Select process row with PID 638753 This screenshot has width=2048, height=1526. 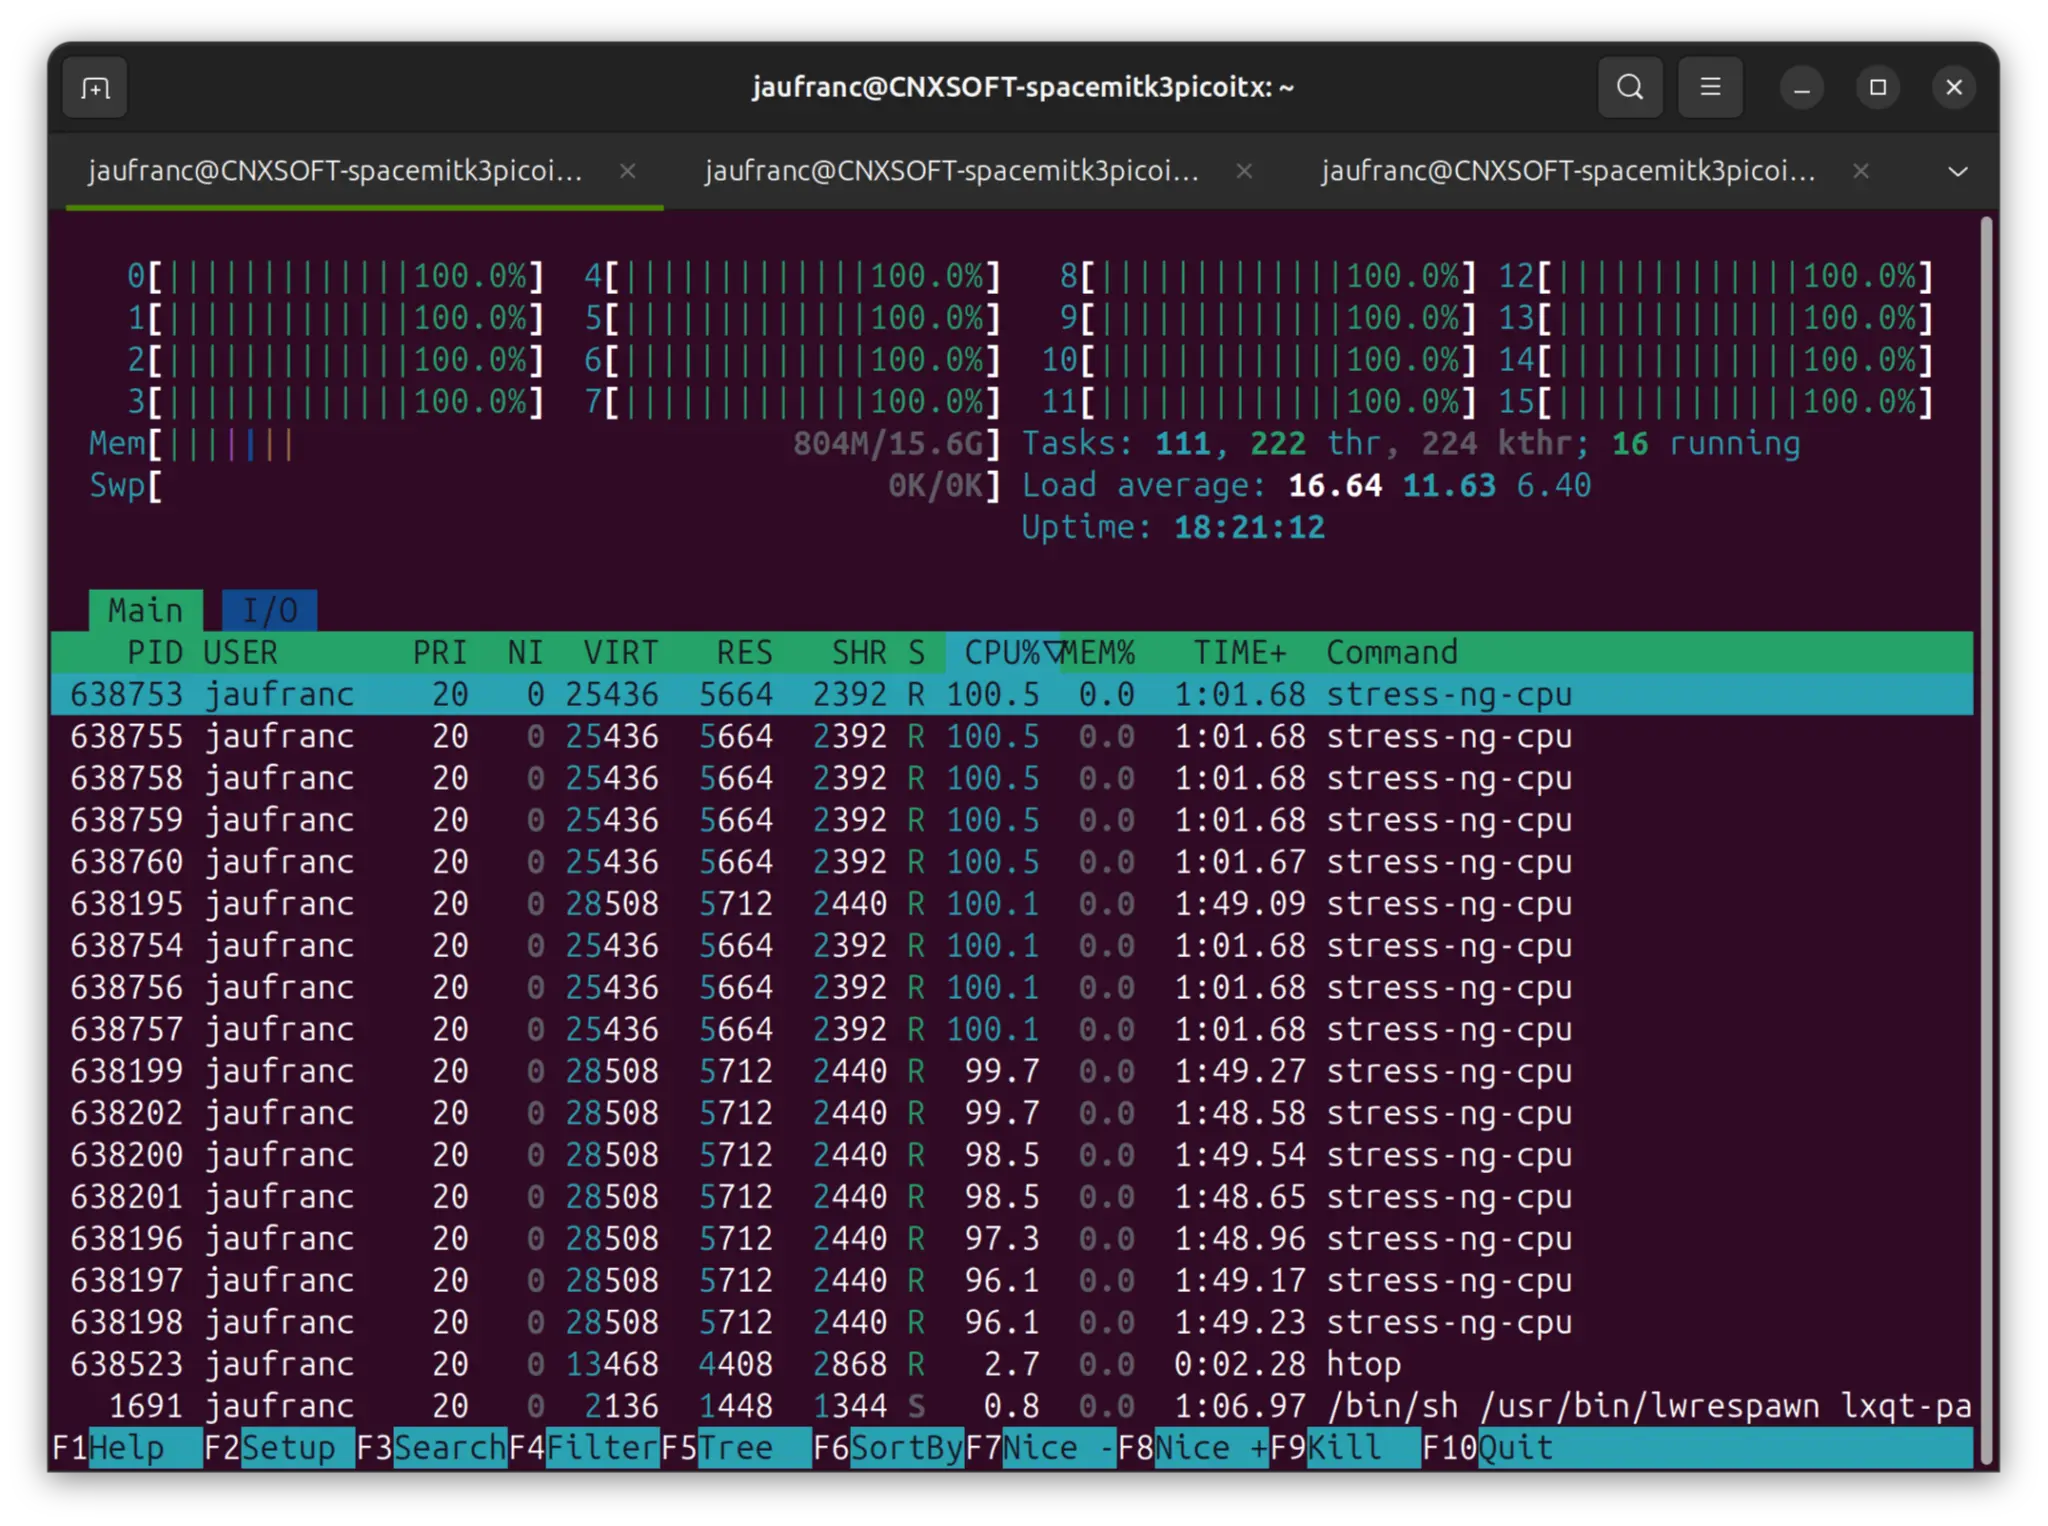click(x=1012, y=694)
